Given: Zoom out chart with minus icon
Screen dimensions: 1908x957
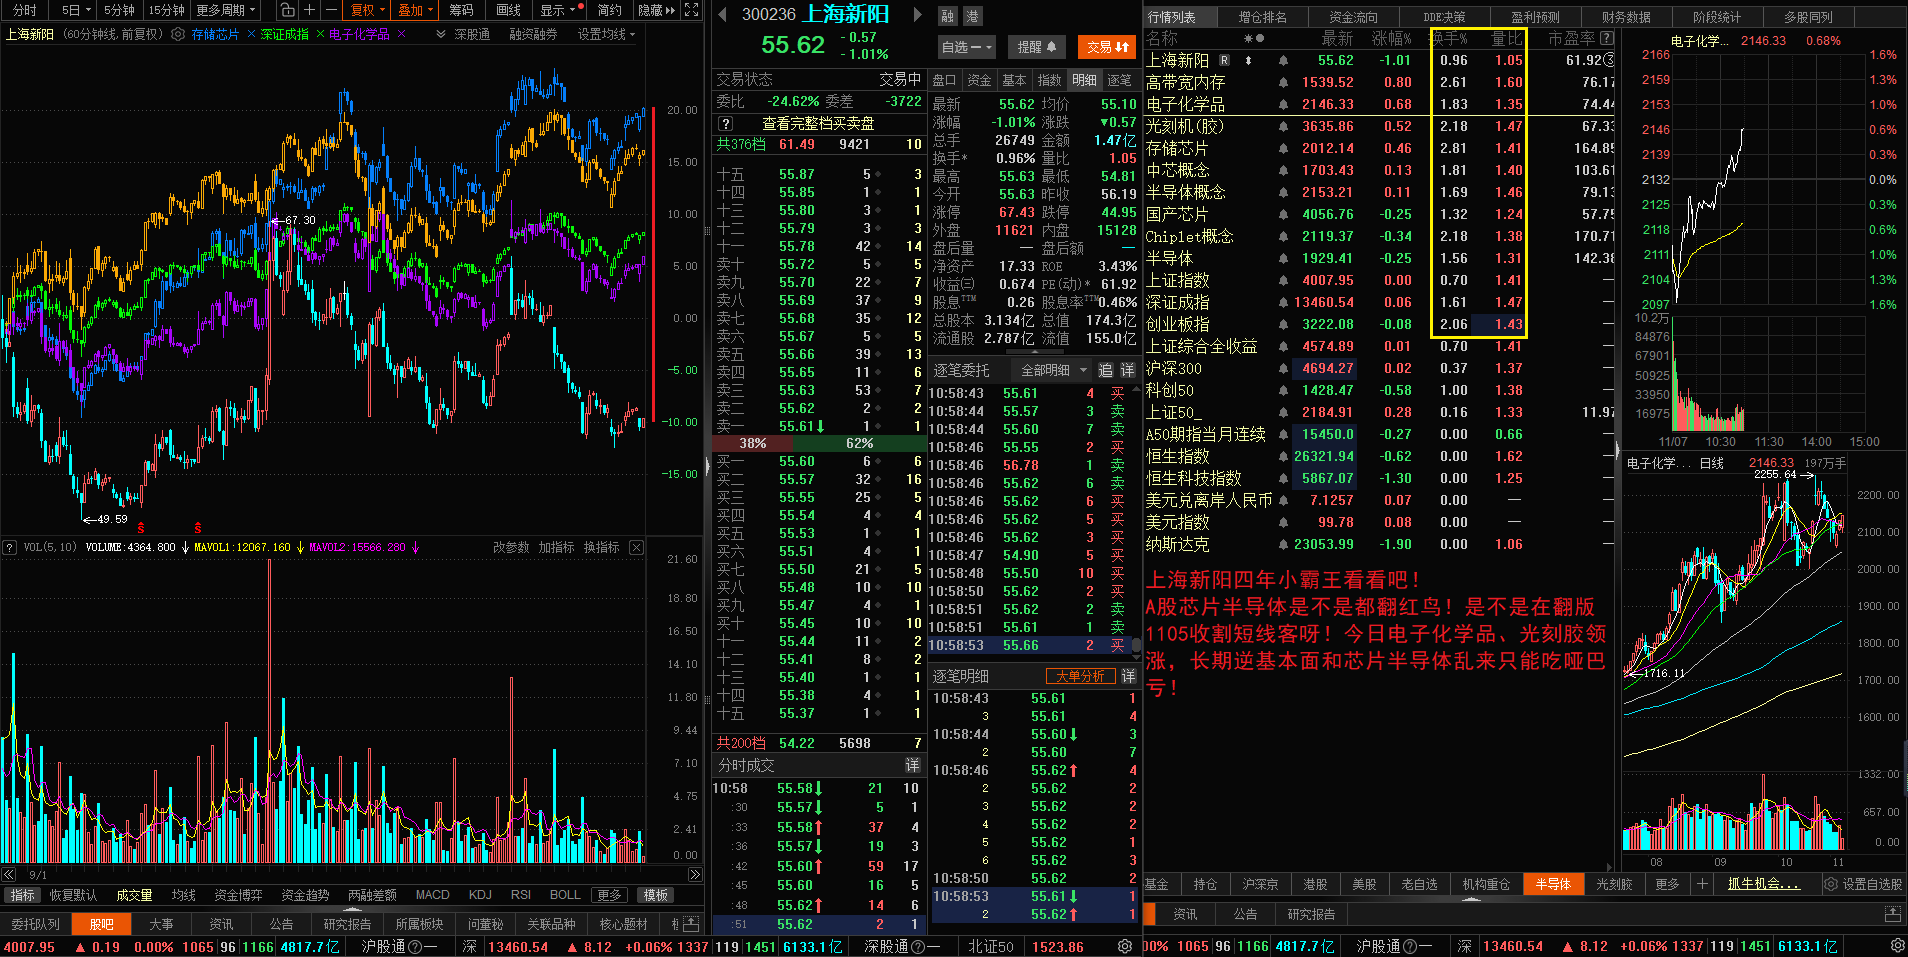Looking at the screenshot, I should pos(331,10).
